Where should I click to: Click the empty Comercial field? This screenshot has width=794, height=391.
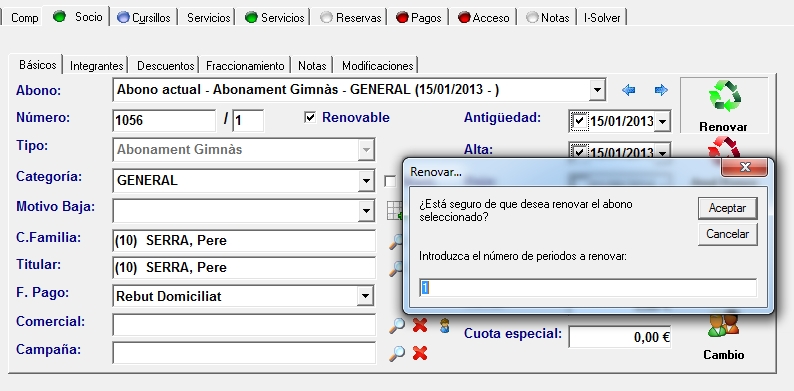[244, 325]
